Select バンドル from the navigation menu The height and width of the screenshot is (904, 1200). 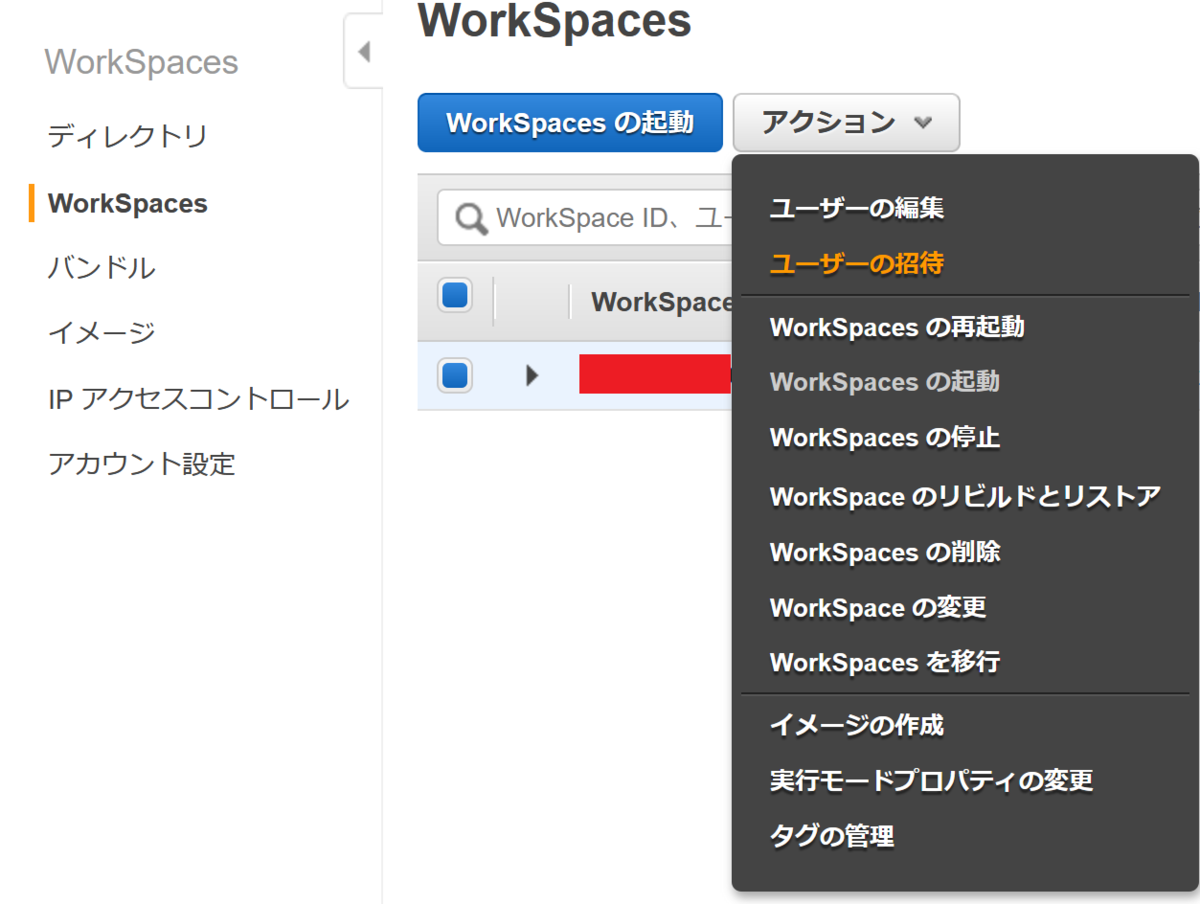pyautogui.click(x=100, y=268)
